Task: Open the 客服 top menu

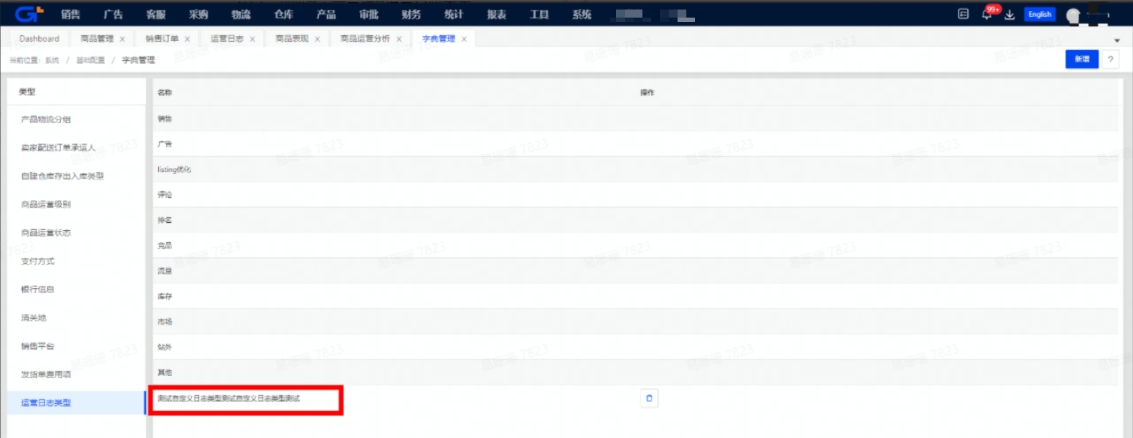Action: pos(155,14)
